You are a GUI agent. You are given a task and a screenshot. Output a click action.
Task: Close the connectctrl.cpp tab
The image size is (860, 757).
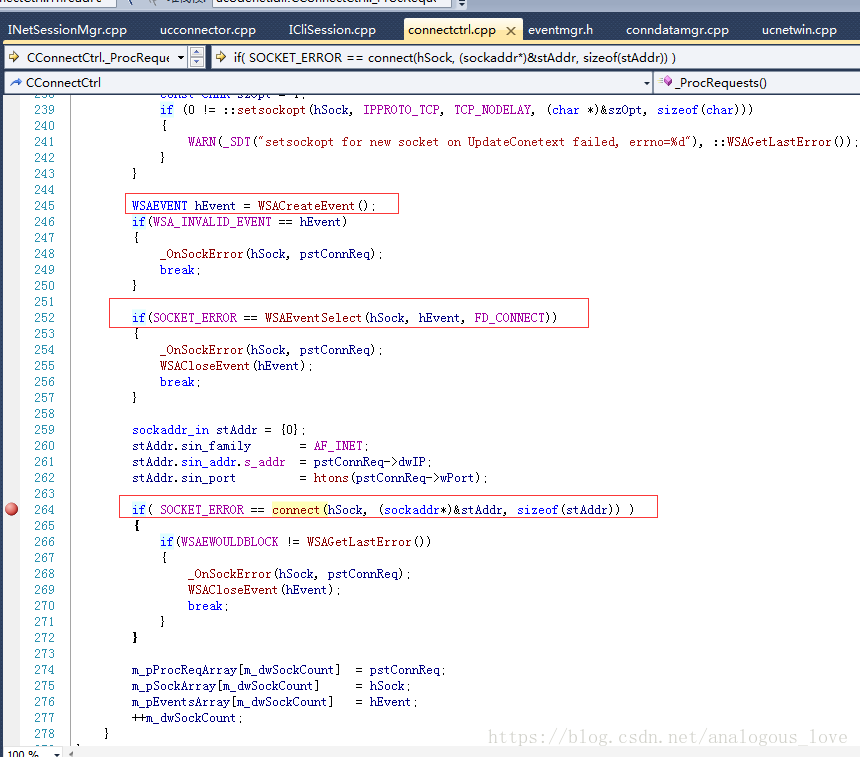pyautogui.click(x=511, y=31)
